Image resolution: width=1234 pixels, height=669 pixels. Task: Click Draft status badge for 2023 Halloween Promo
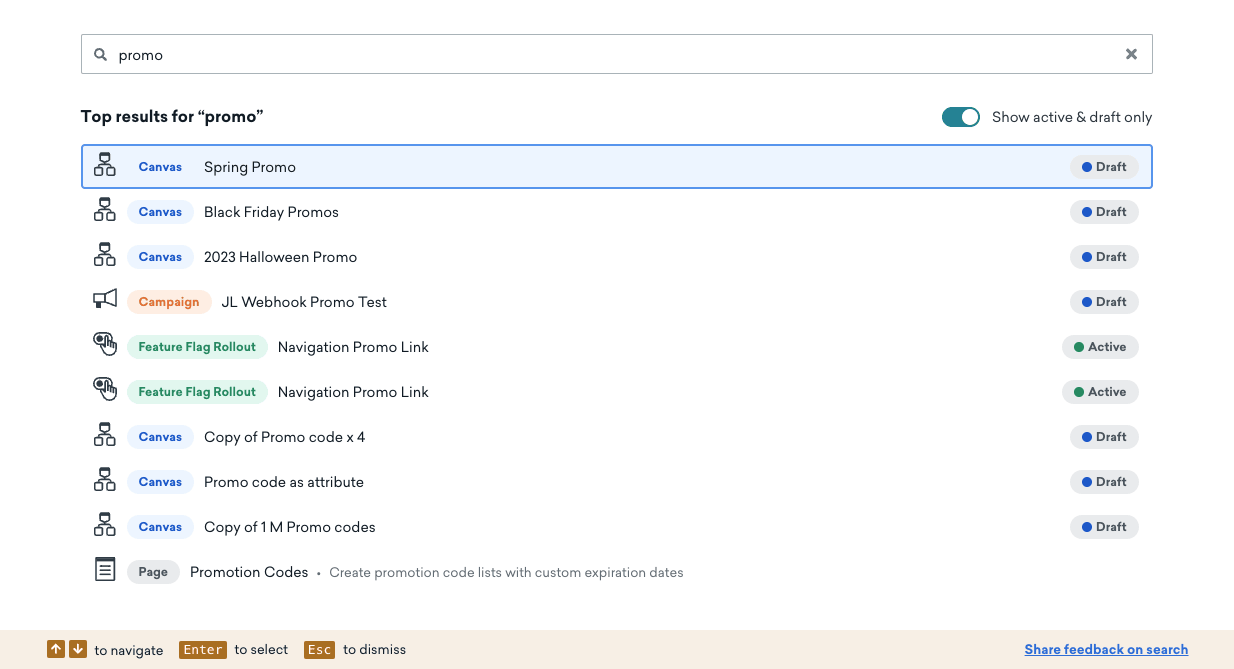point(1104,257)
